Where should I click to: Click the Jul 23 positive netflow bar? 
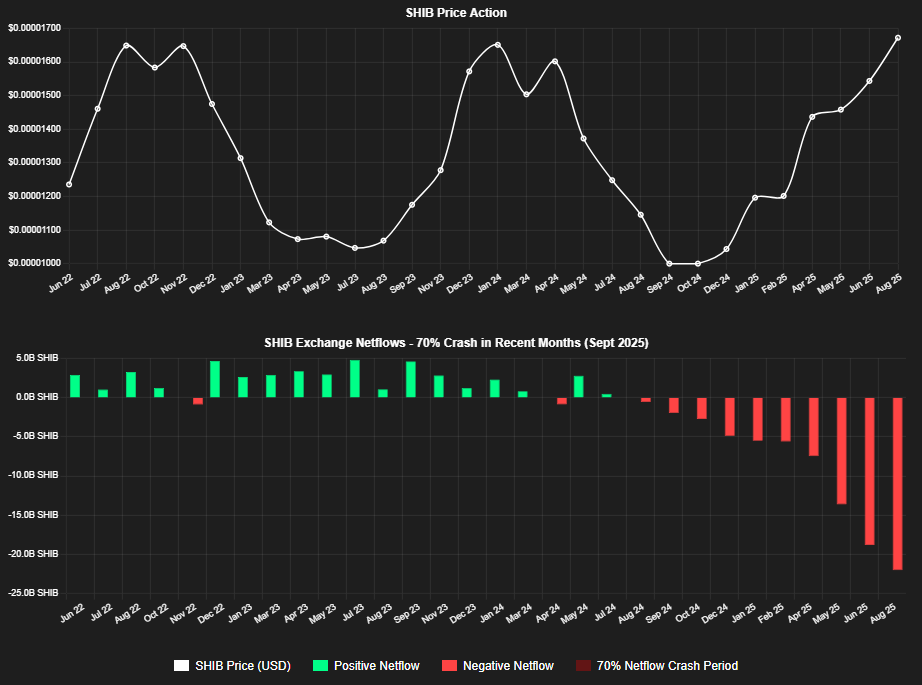[x=355, y=379]
